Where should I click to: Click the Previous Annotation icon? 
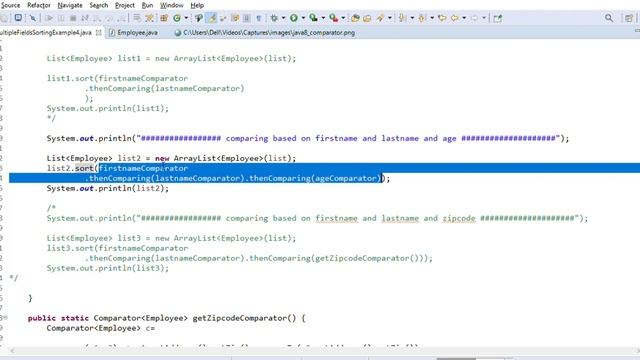422,18
